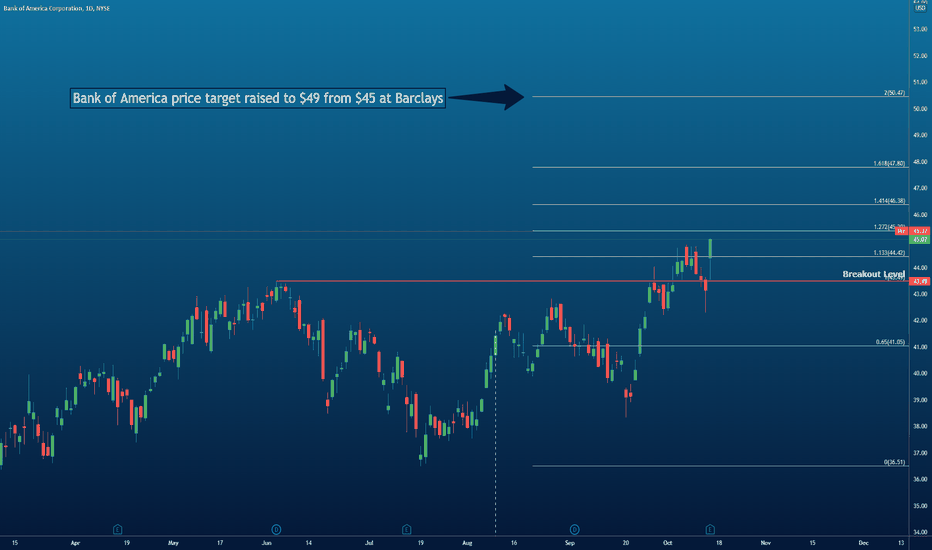Open the earnings marker in mid-July
Screen dimensions: 932x550
pos(407,529)
